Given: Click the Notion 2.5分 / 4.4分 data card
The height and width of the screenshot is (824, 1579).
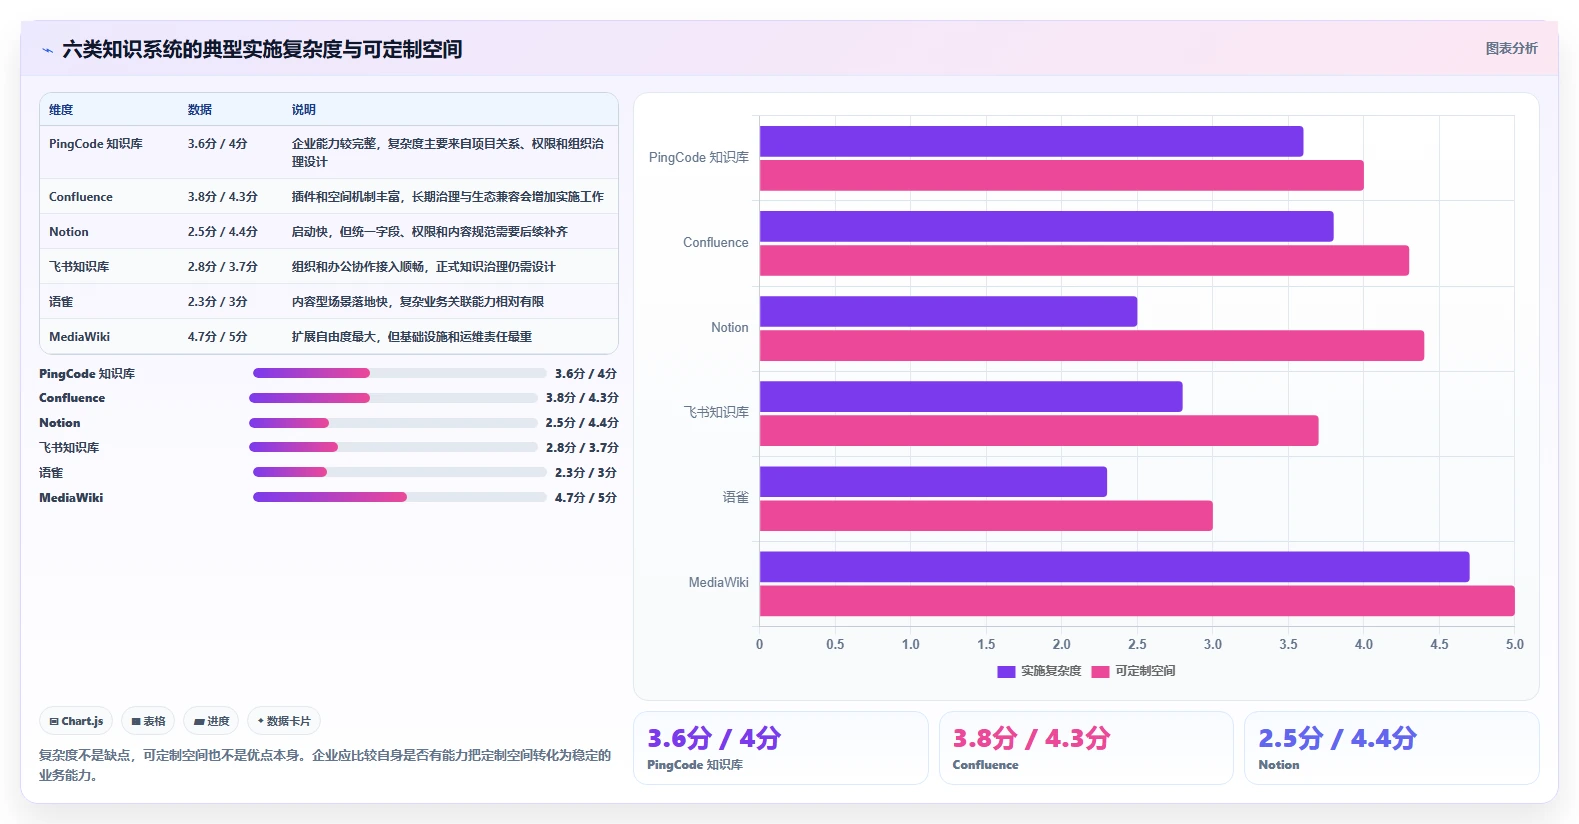Looking at the screenshot, I should [1392, 748].
